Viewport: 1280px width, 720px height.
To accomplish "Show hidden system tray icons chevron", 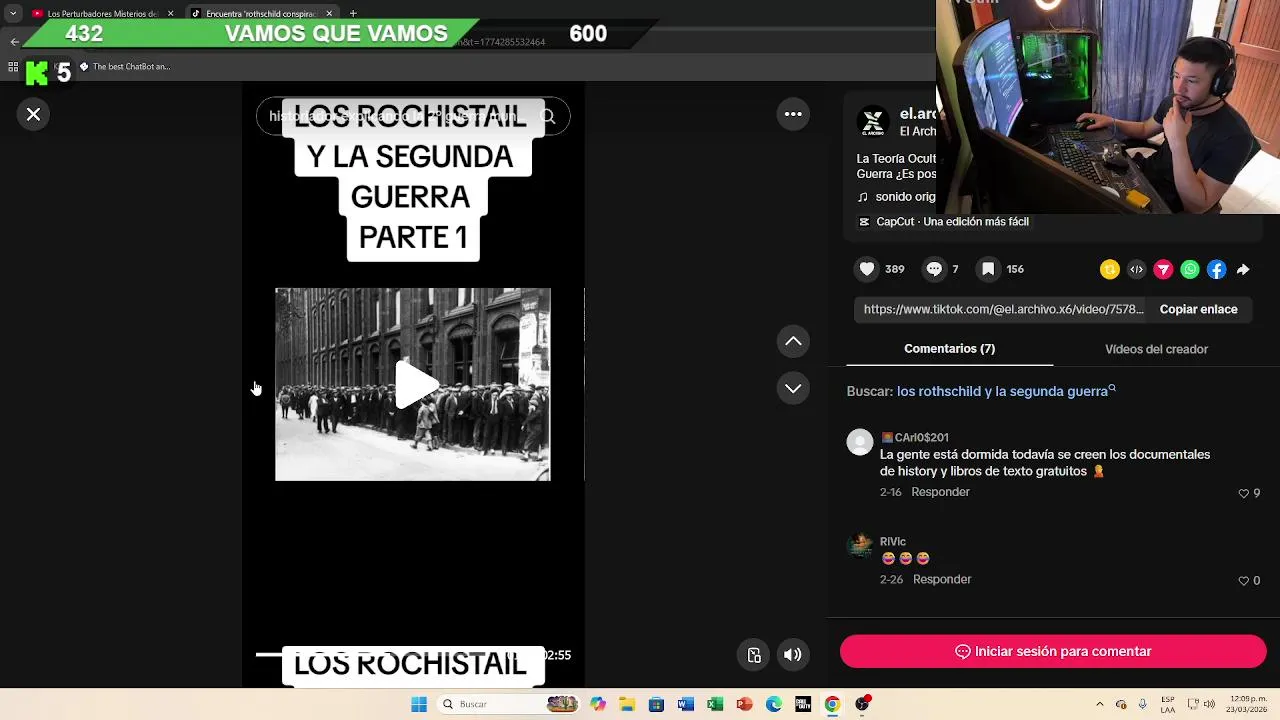I will pyautogui.click(x=1099, y=704).
